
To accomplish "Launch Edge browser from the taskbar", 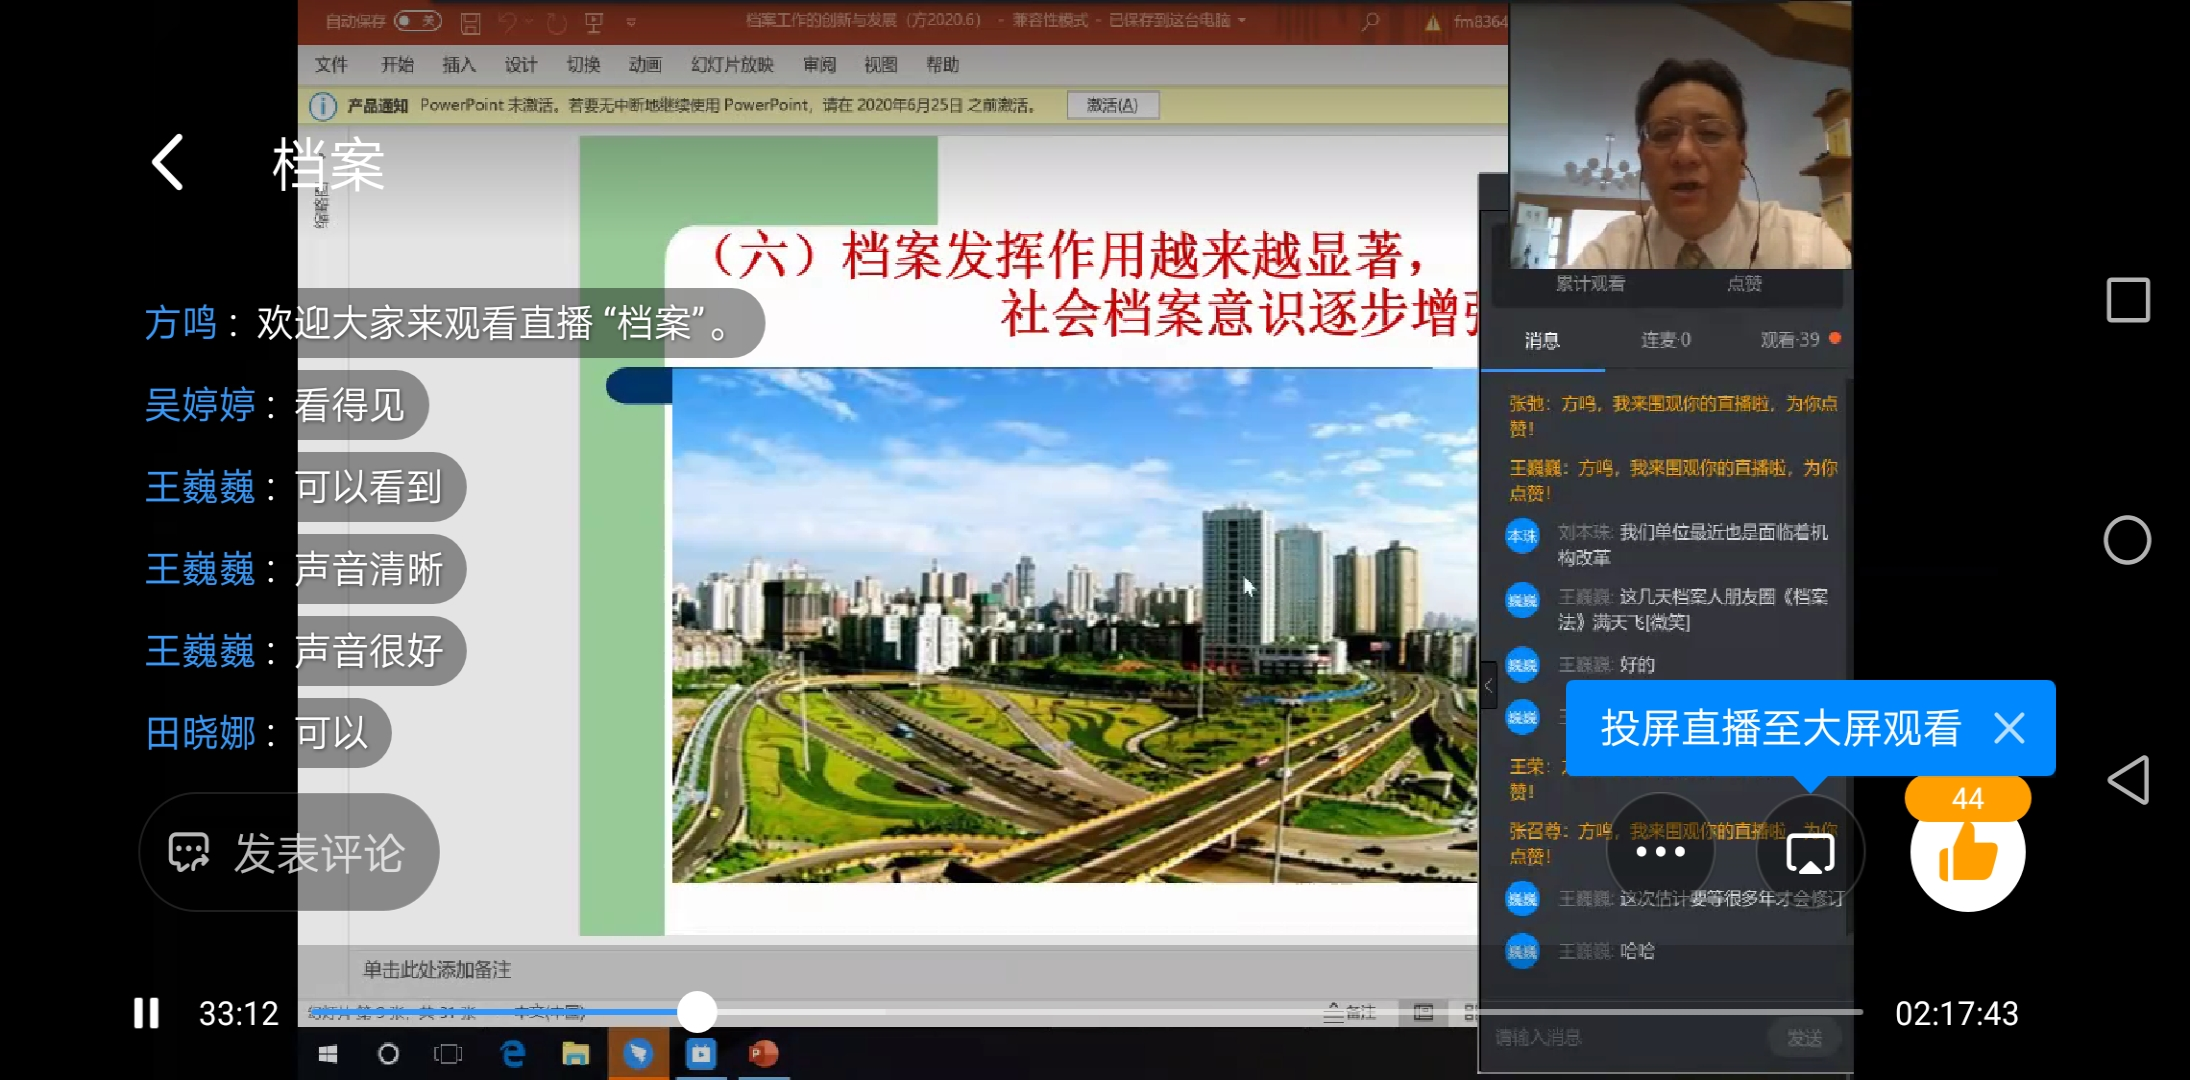I will pyautogui.click(x=513, y=1054).
